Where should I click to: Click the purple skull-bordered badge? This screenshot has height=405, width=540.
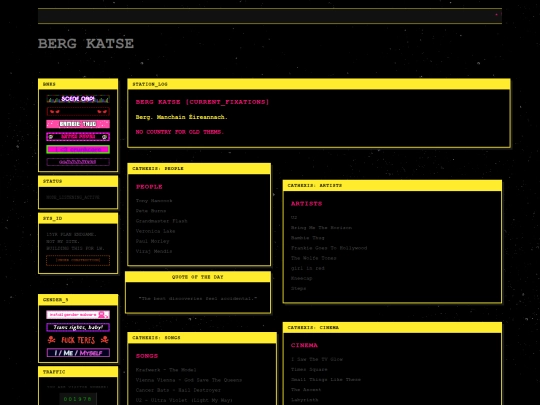point(78,137)
